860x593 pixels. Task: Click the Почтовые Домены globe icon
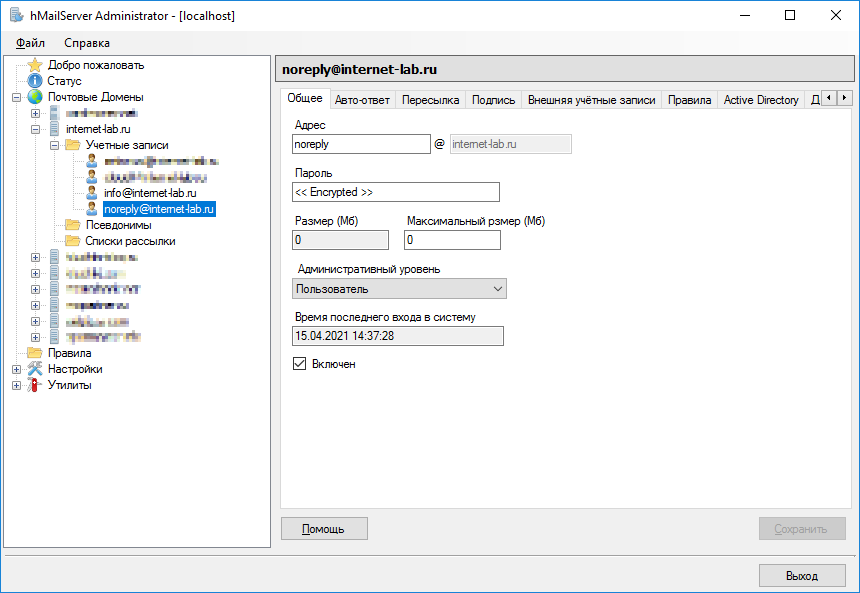point(35,97)
